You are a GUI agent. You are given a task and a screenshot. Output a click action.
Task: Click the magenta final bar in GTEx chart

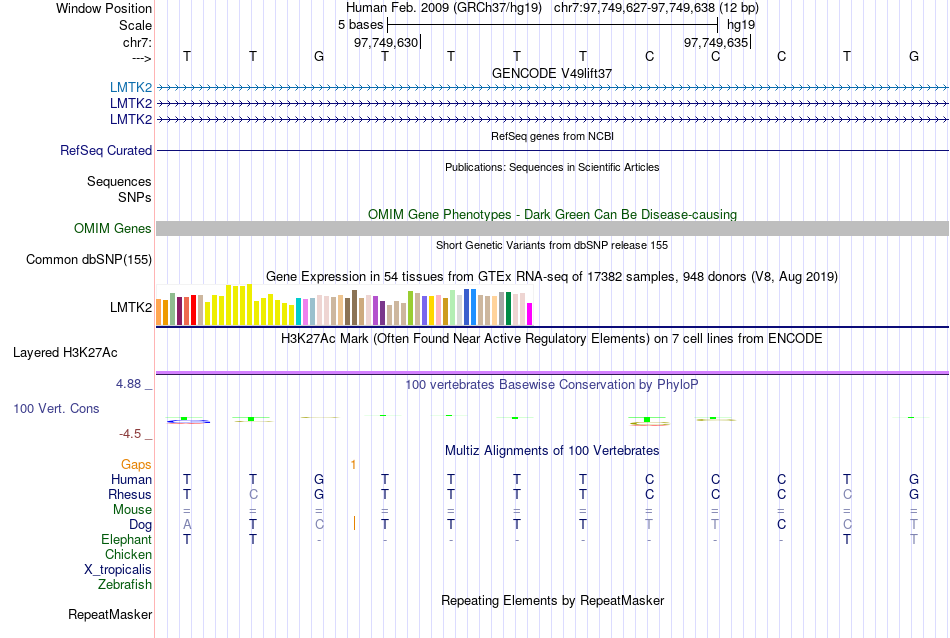pyautogui.click(x=530, y=314)
